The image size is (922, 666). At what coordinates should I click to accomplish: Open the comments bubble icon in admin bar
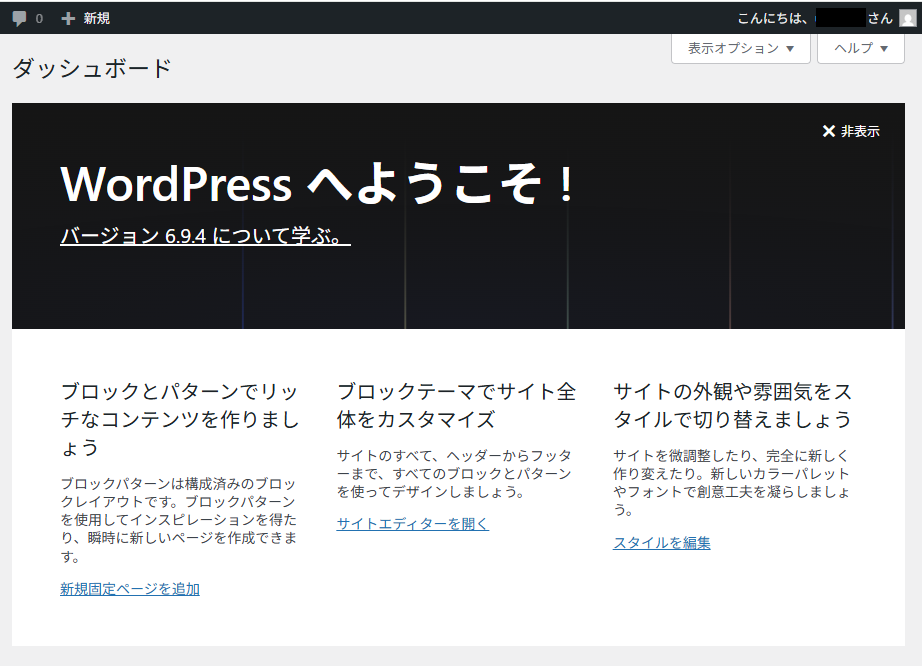[x=20, y=18]
